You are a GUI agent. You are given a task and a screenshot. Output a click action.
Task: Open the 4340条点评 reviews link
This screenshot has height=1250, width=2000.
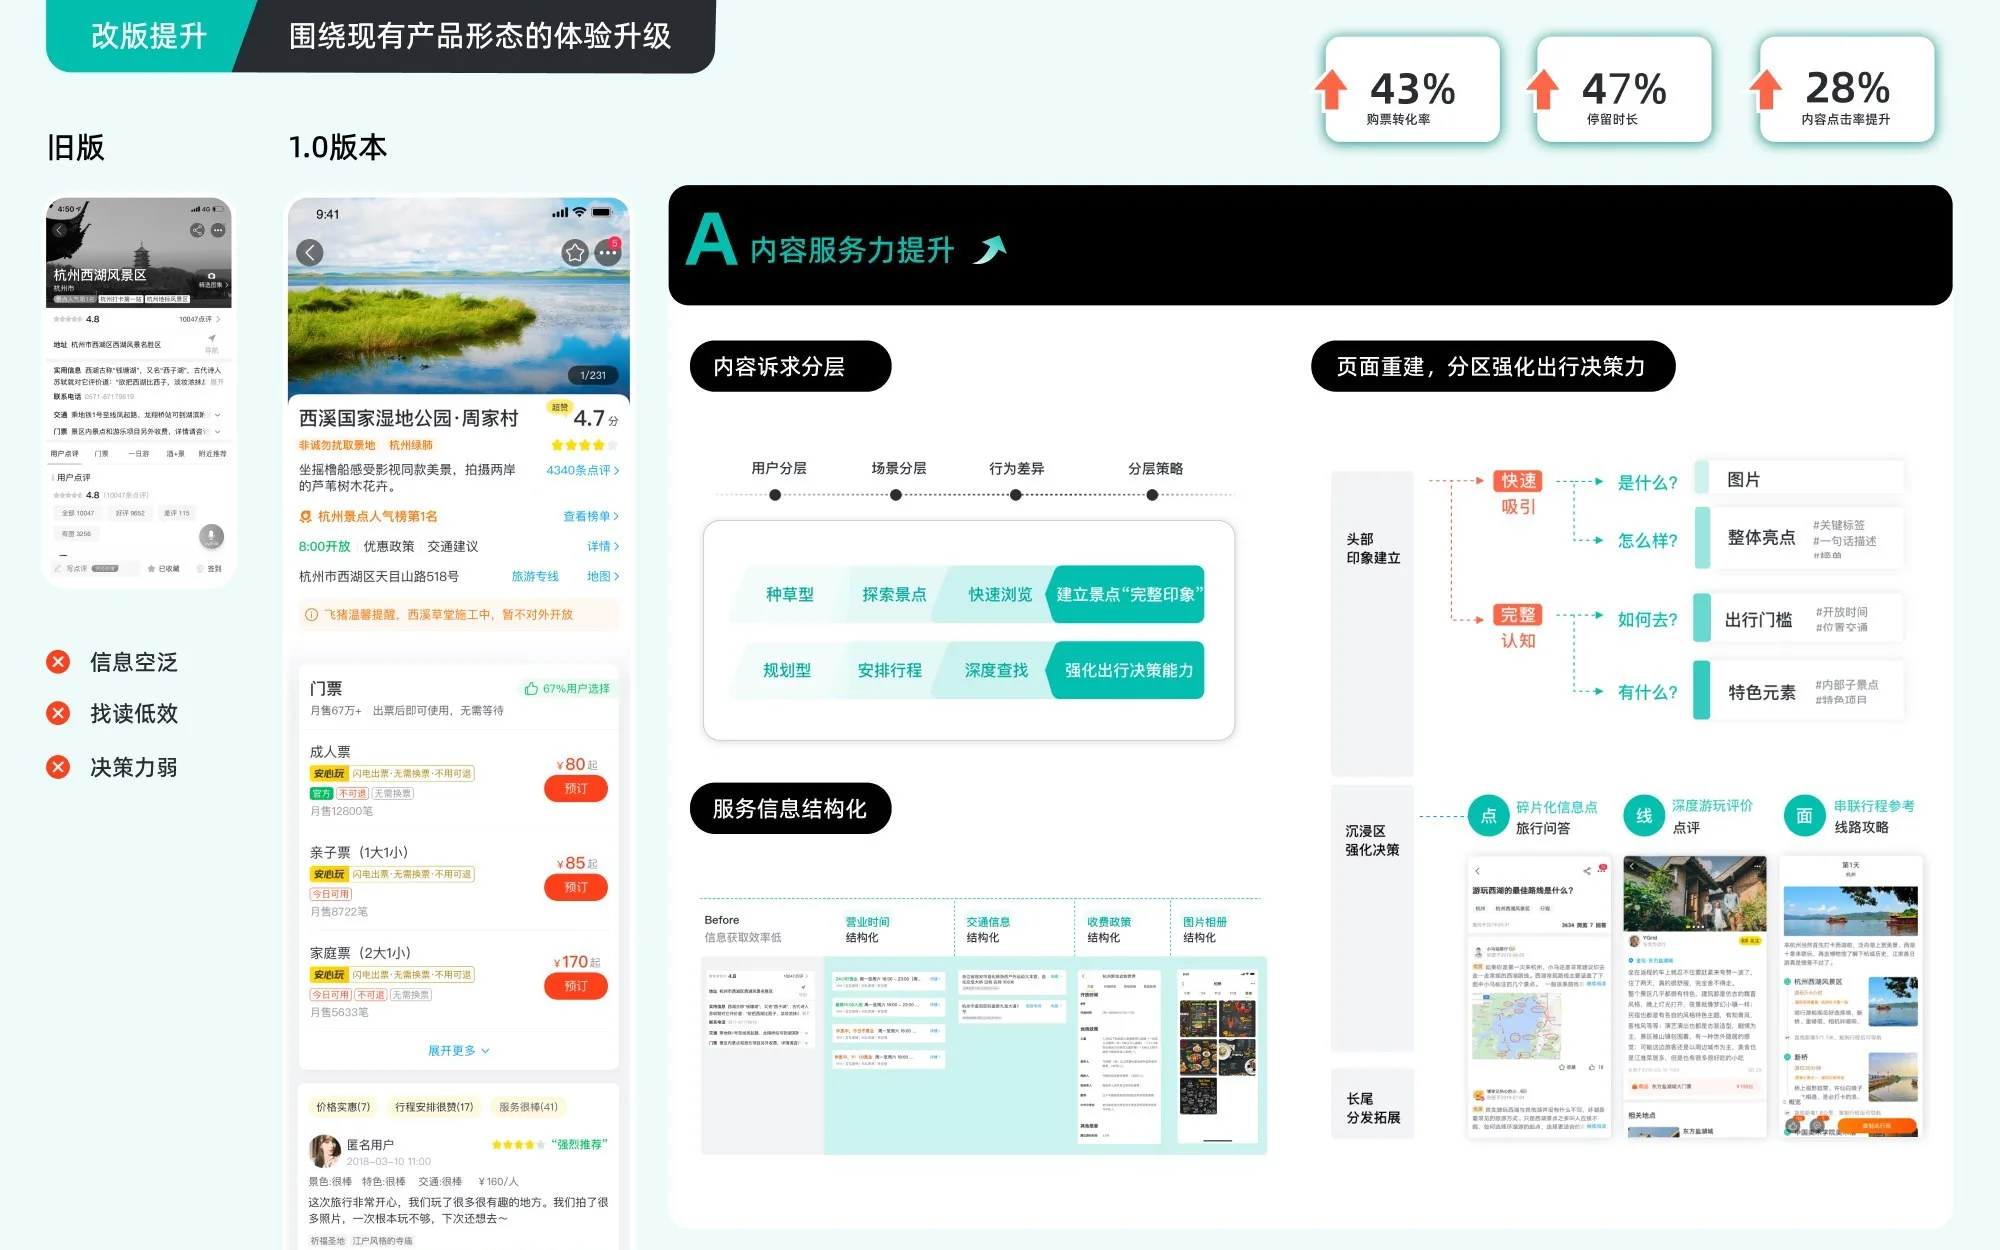(x=583, y=470)
